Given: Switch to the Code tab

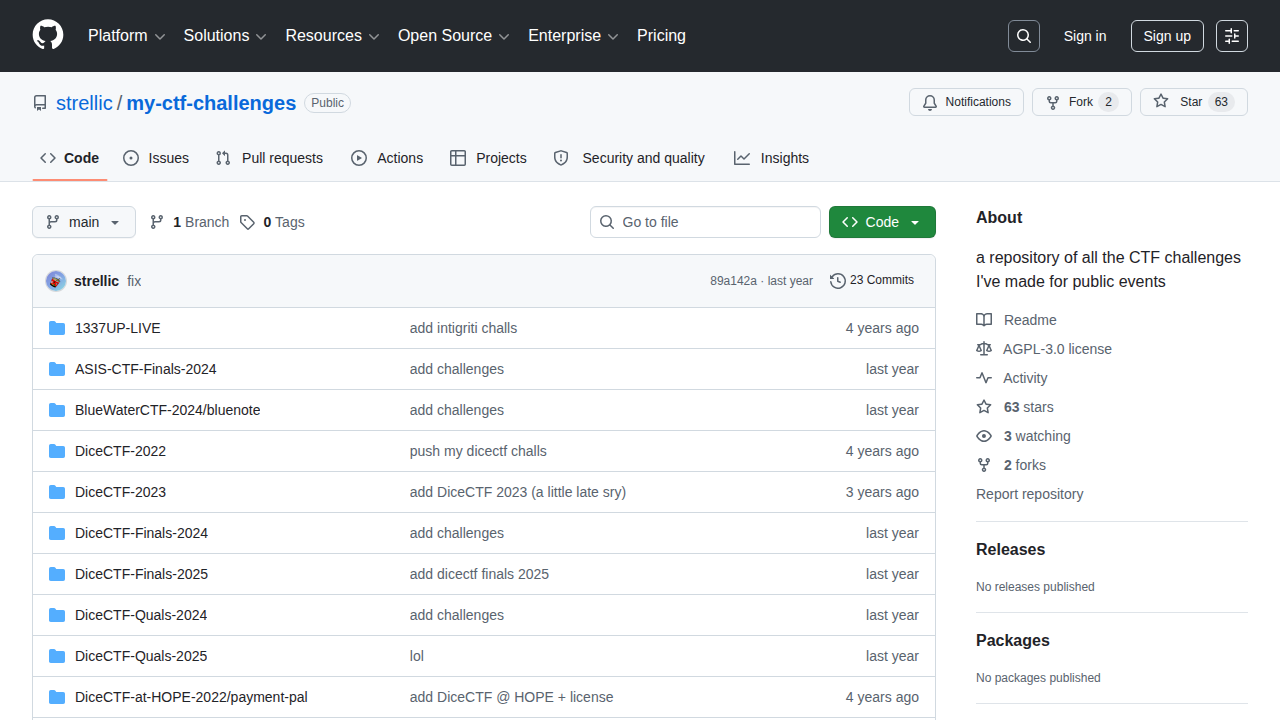Looking at the screenshot, I should 70,158.
